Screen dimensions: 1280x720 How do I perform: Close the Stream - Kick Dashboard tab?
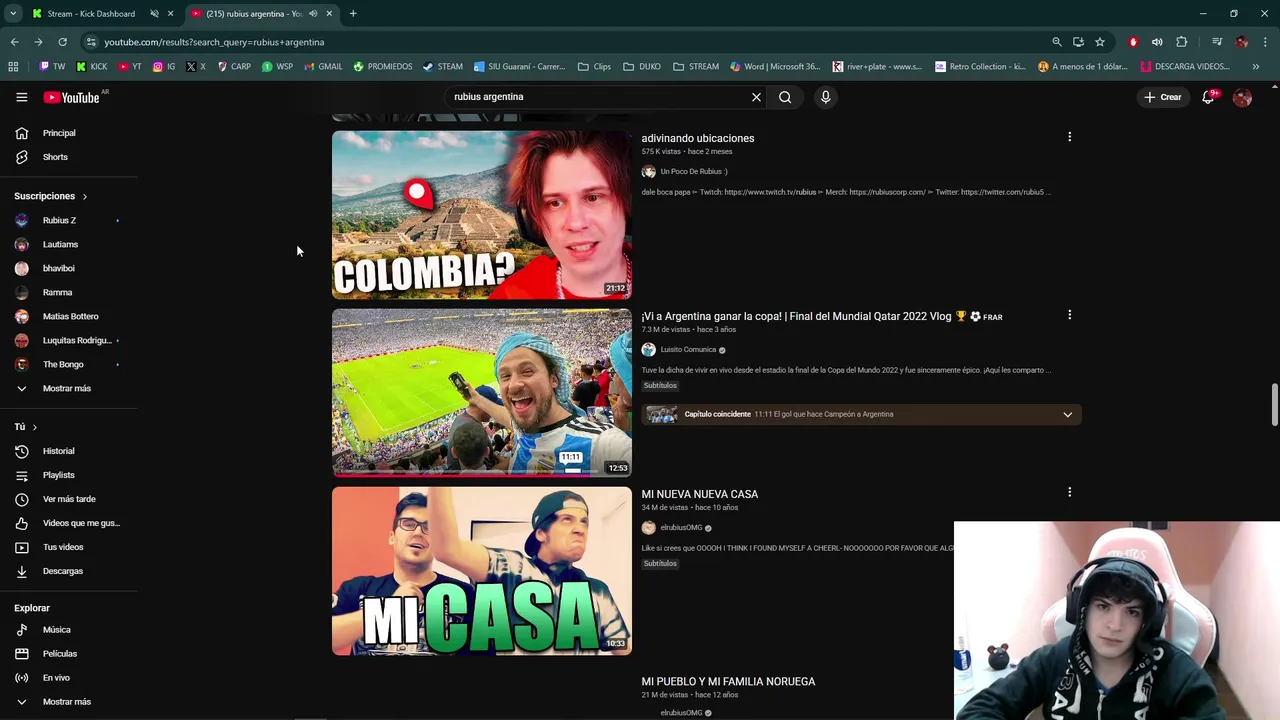tap(170, 14)
